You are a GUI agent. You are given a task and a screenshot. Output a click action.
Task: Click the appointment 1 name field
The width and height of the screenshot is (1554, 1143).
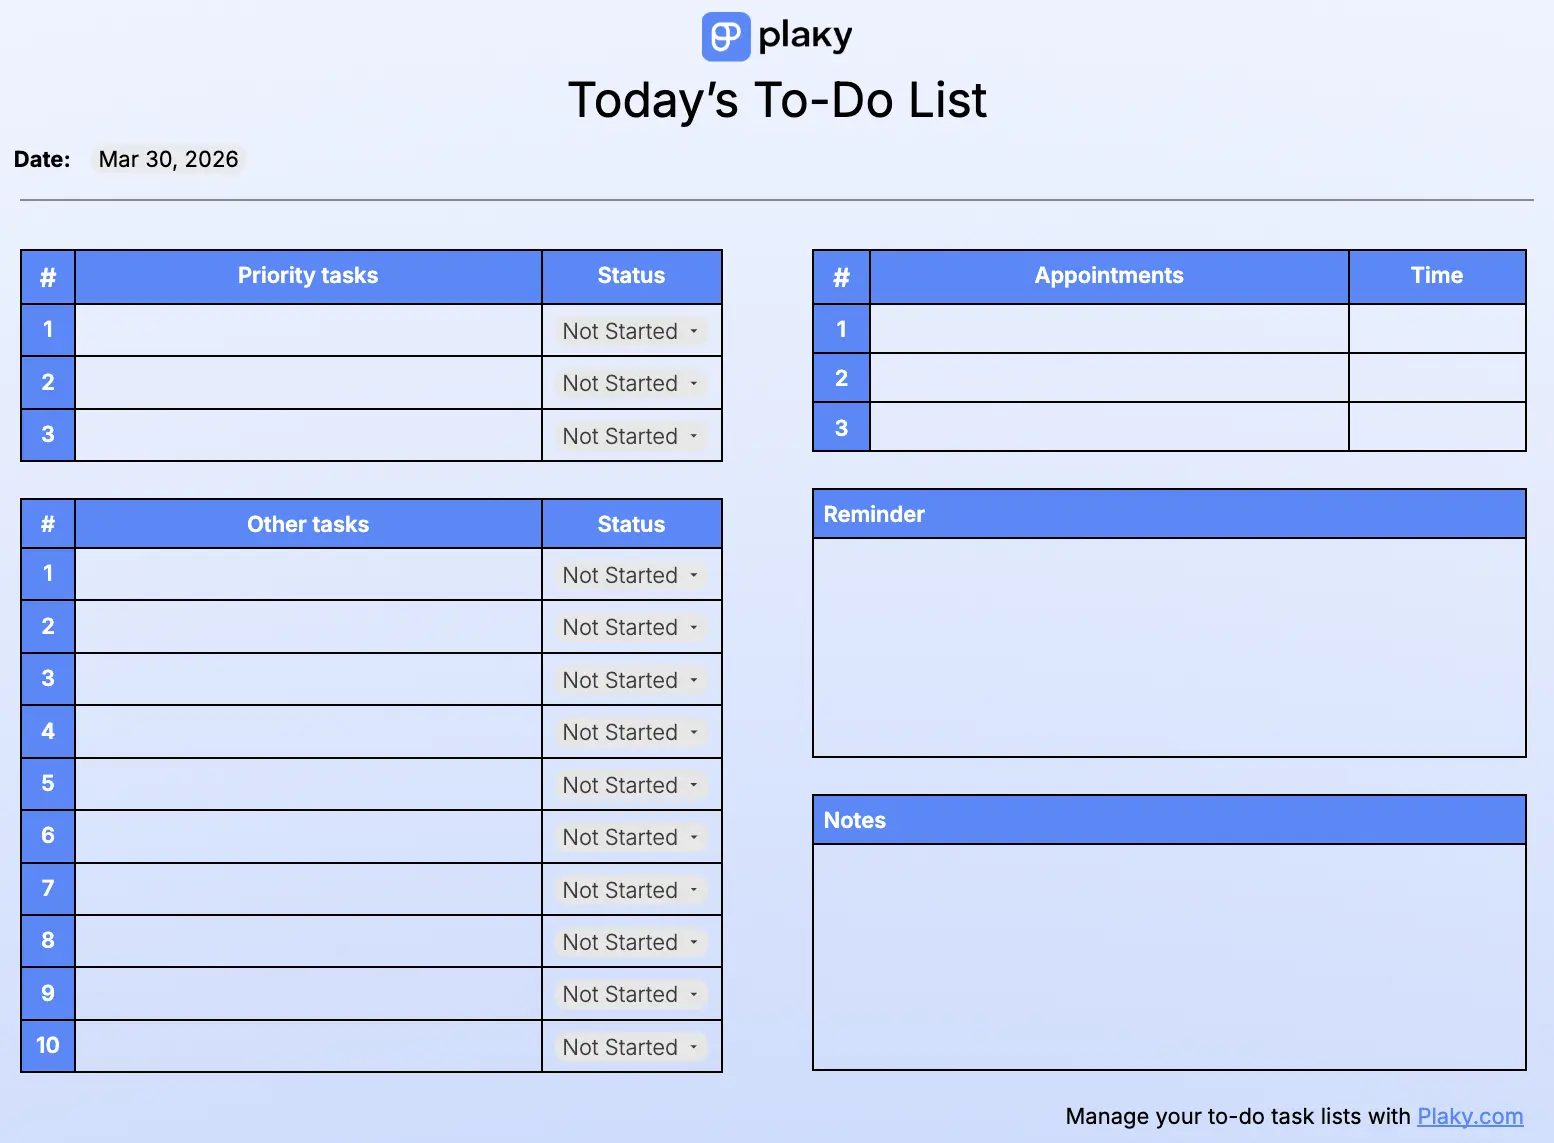pyautogui.click(x=1108, y=328)
